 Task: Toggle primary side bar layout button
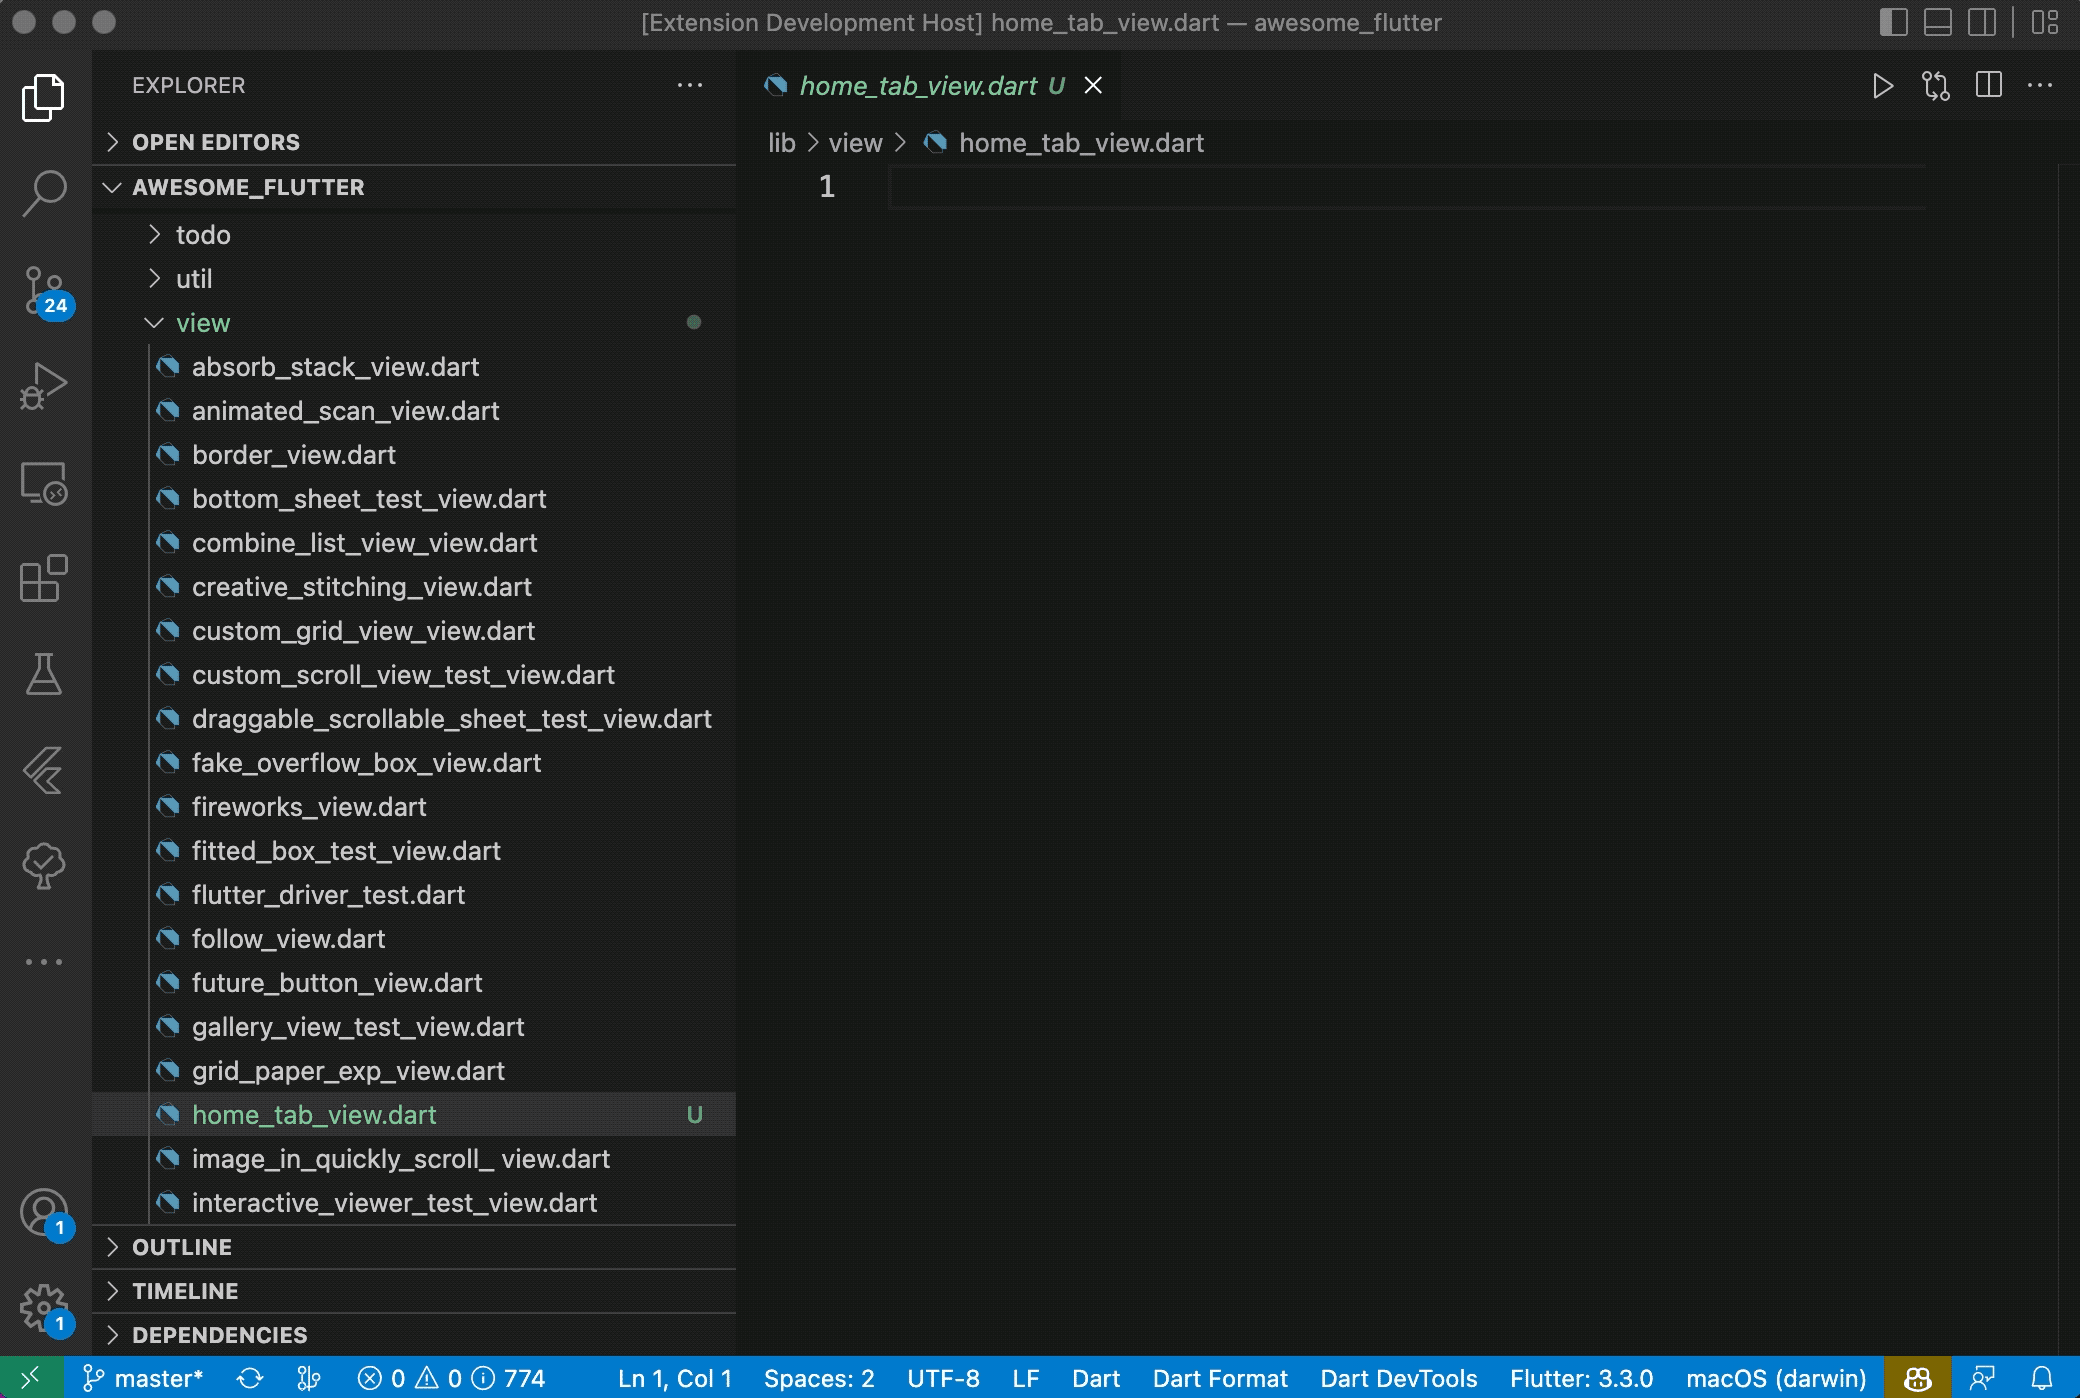[x=1893, y=22]
